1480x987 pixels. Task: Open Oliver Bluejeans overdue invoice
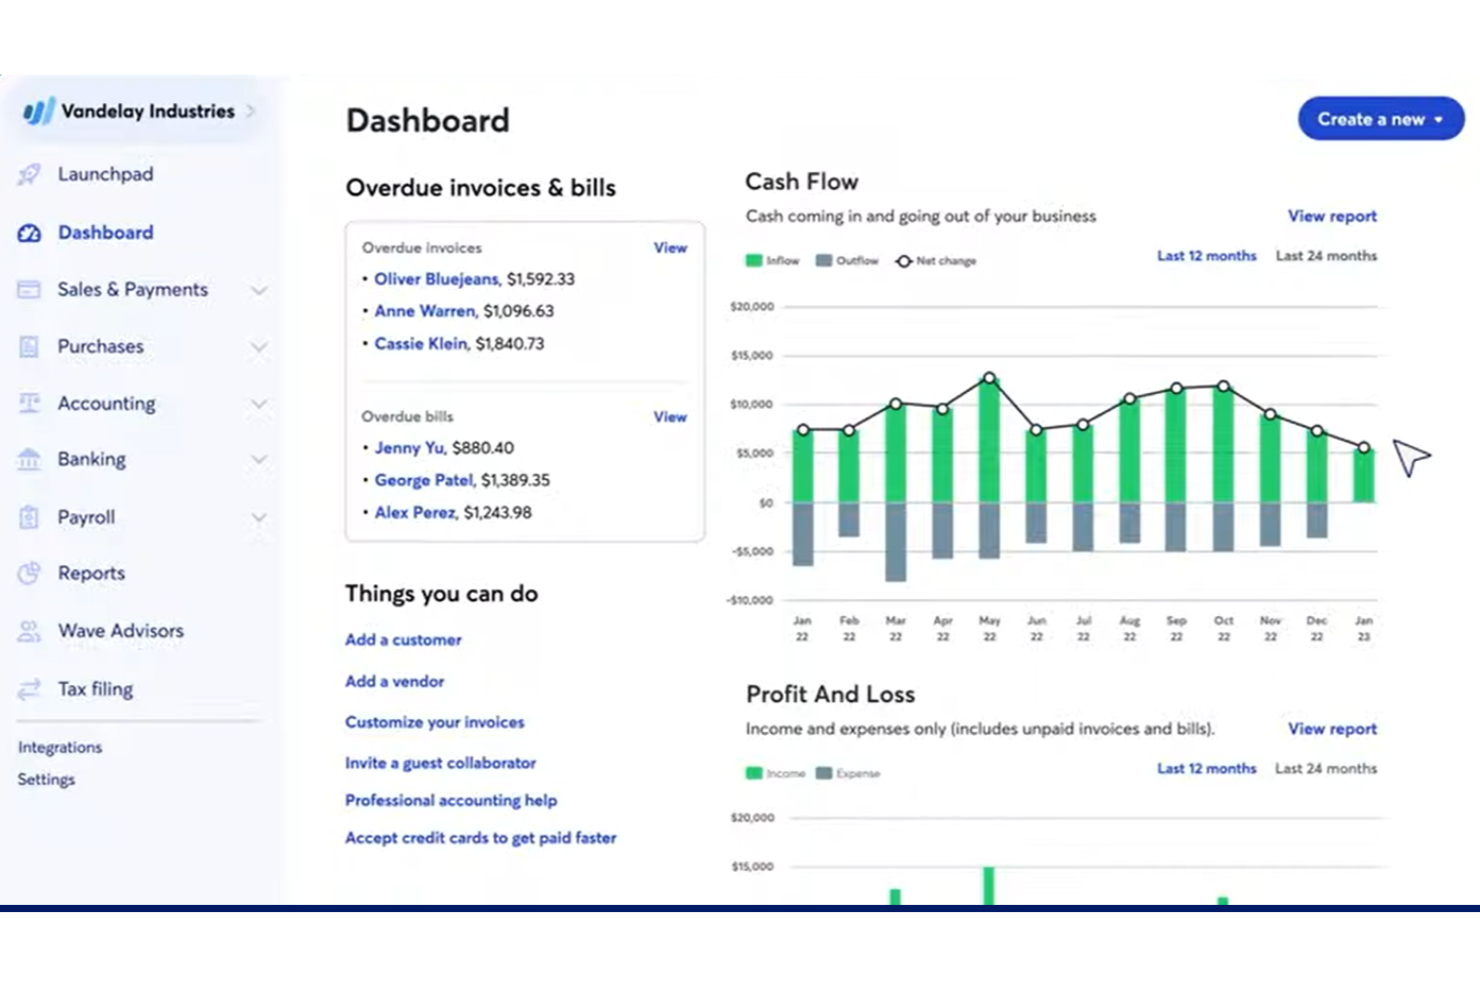(436, 279)
